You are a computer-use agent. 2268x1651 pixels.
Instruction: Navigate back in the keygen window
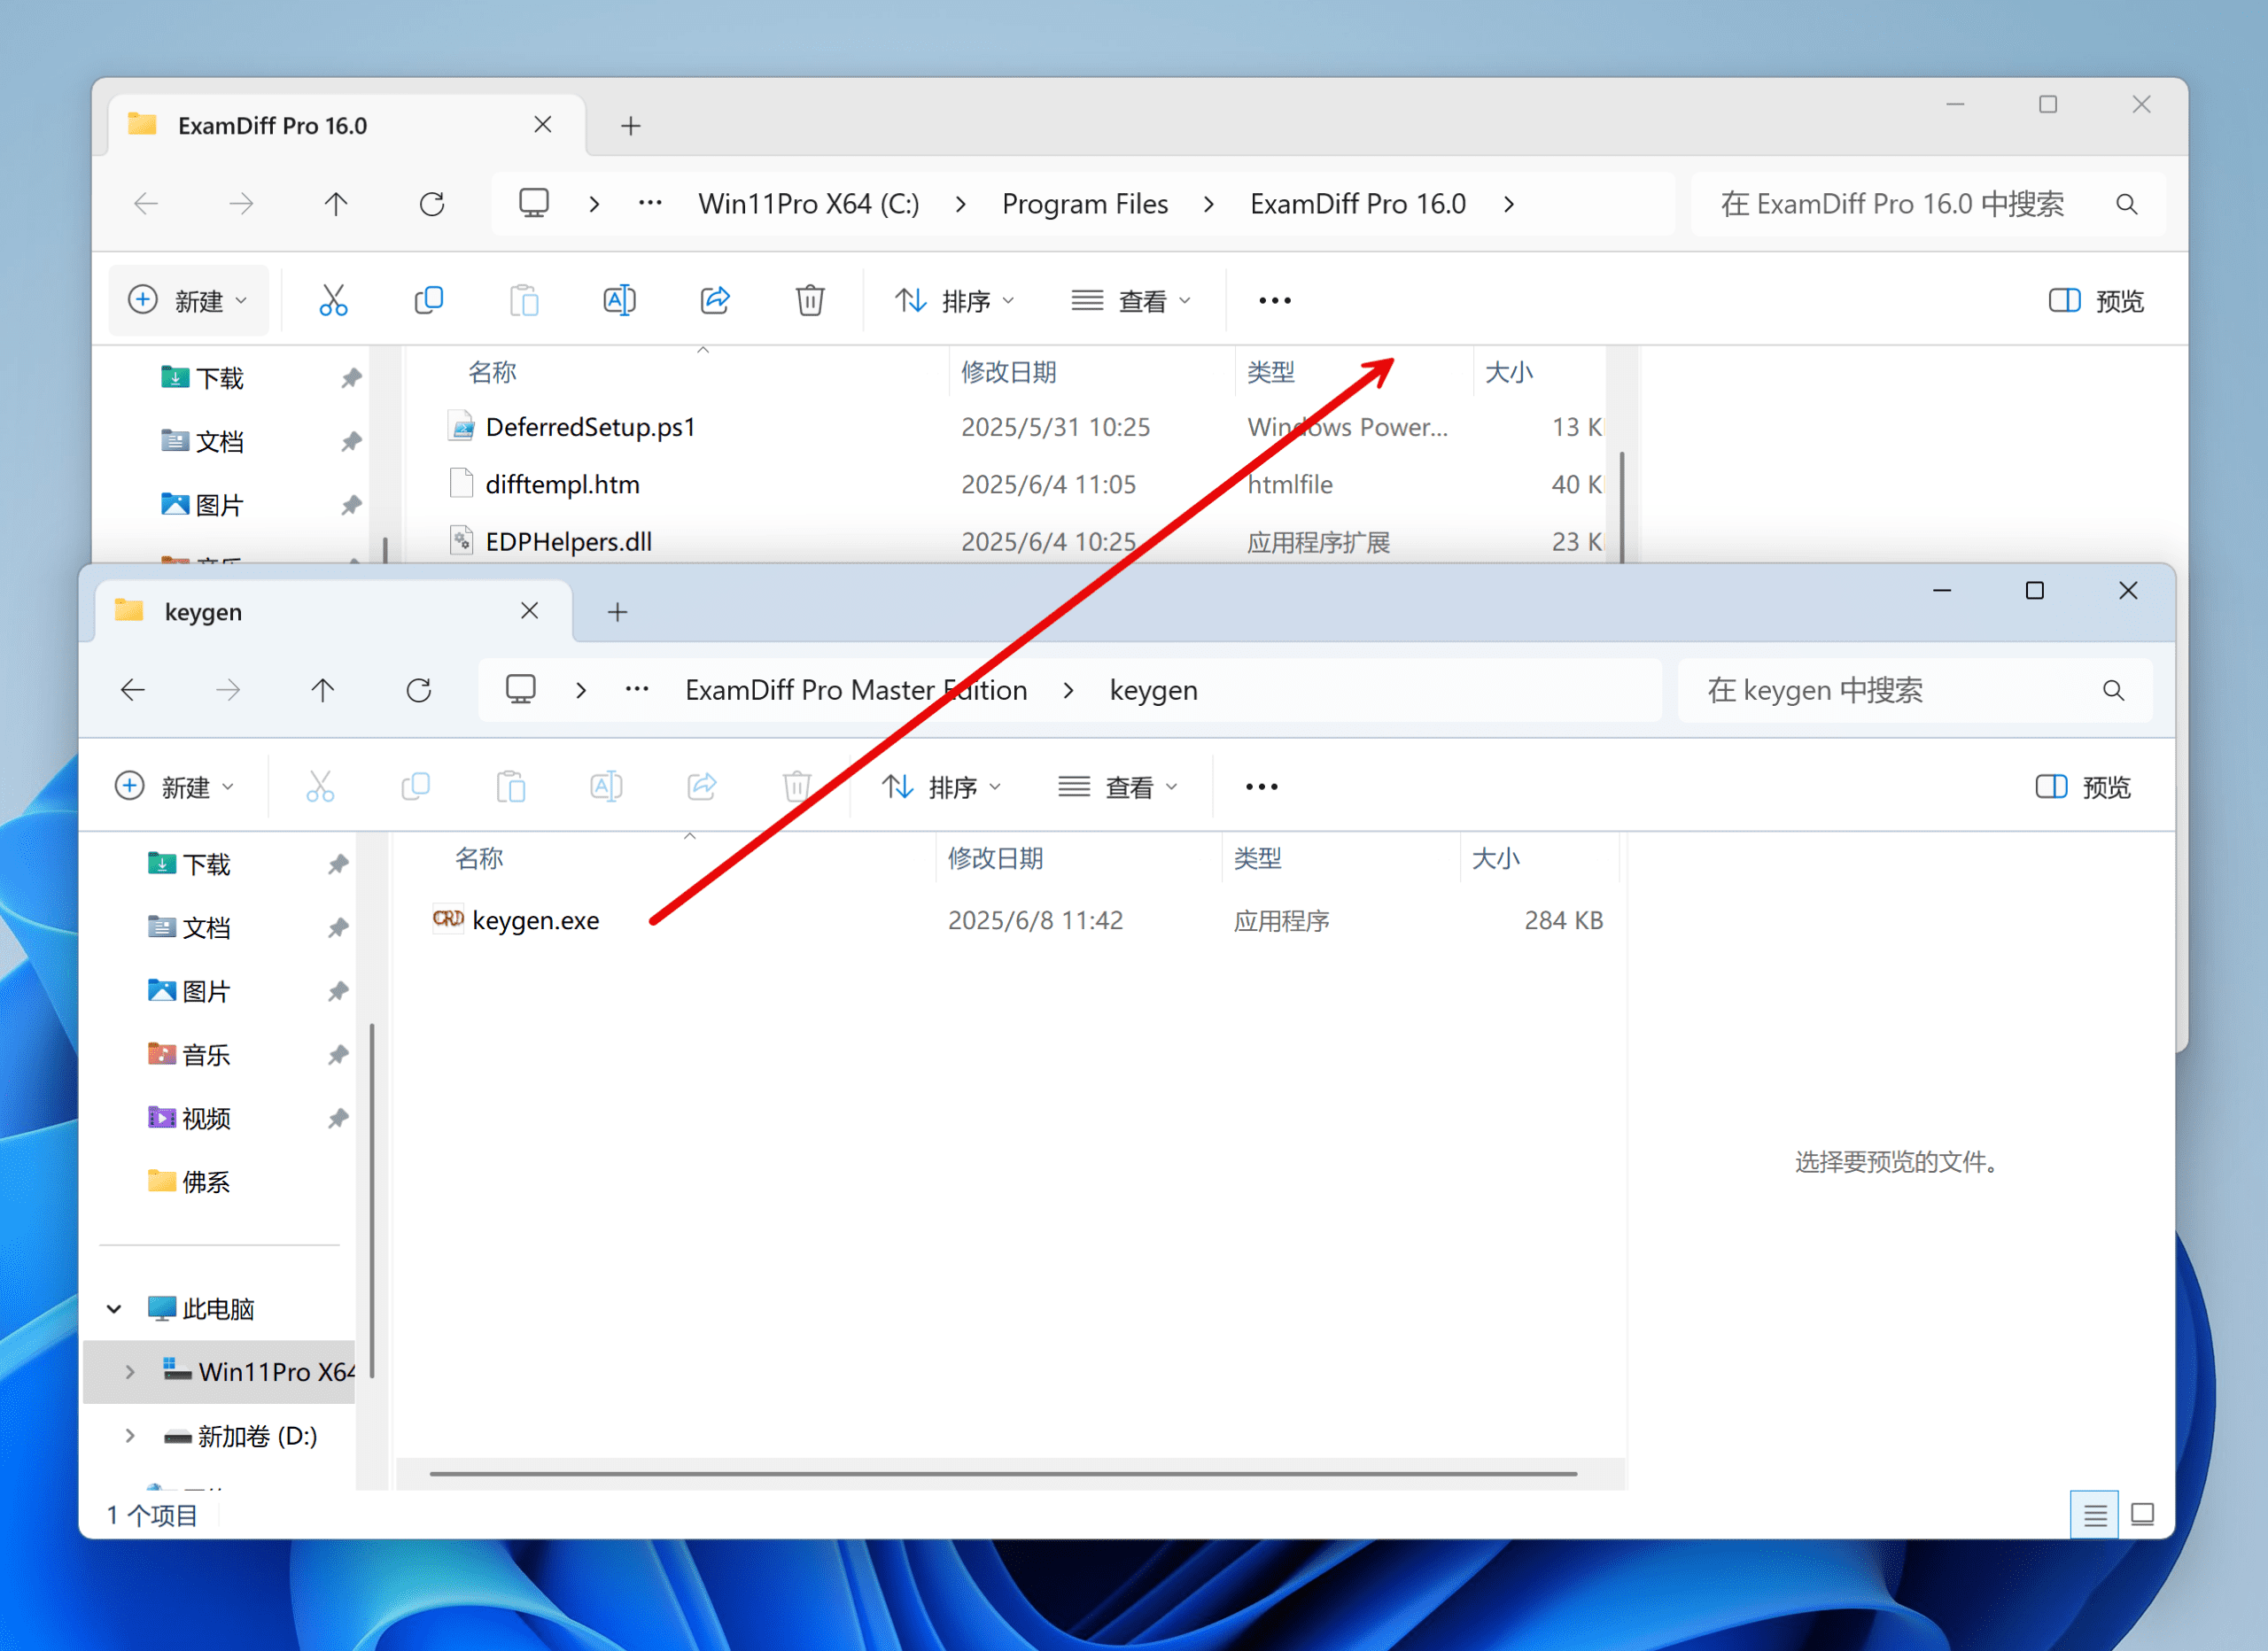(x=133, y=690)
